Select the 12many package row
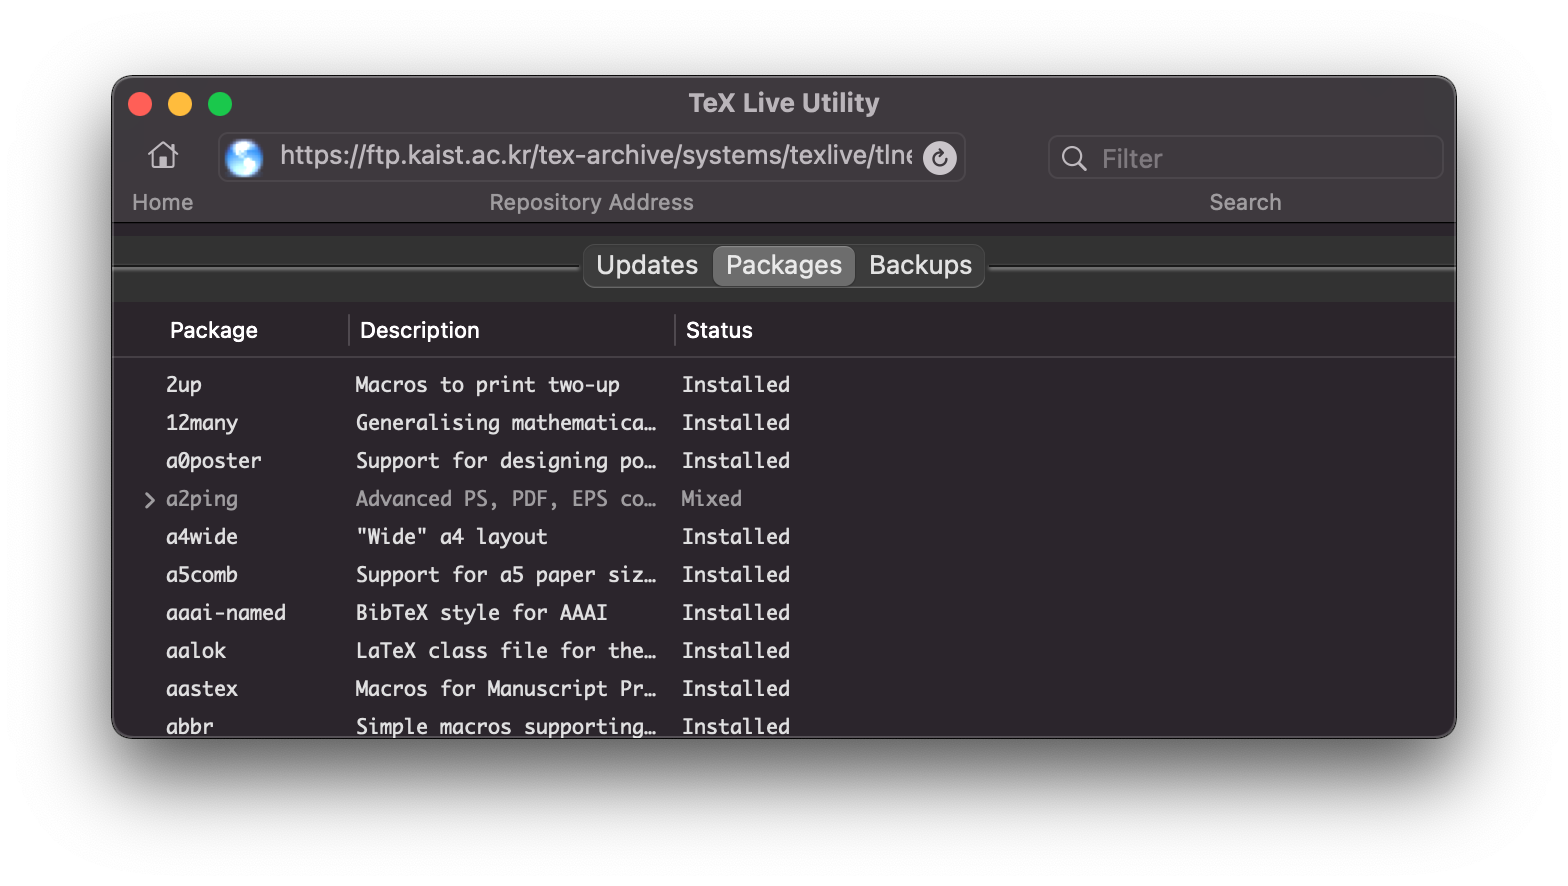The width and height of the screenshot is (1568, 886). point(784,423)
